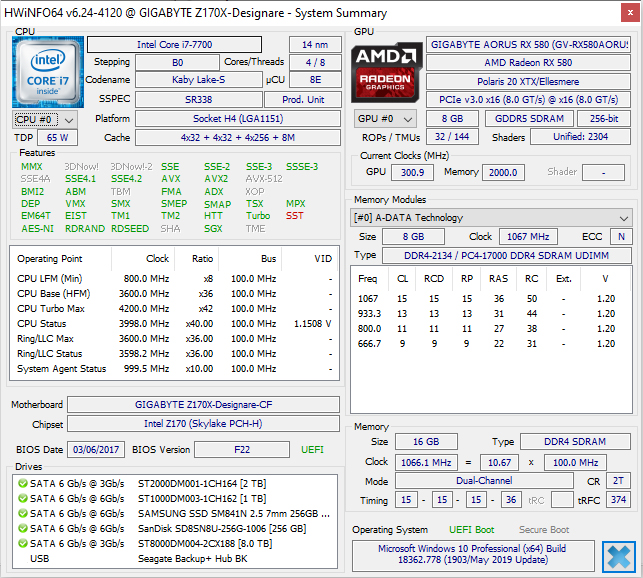643x578 pixels.
Task: Click the Microsoft Windows 10 Professional build field
Action: [x=472, y=555]
